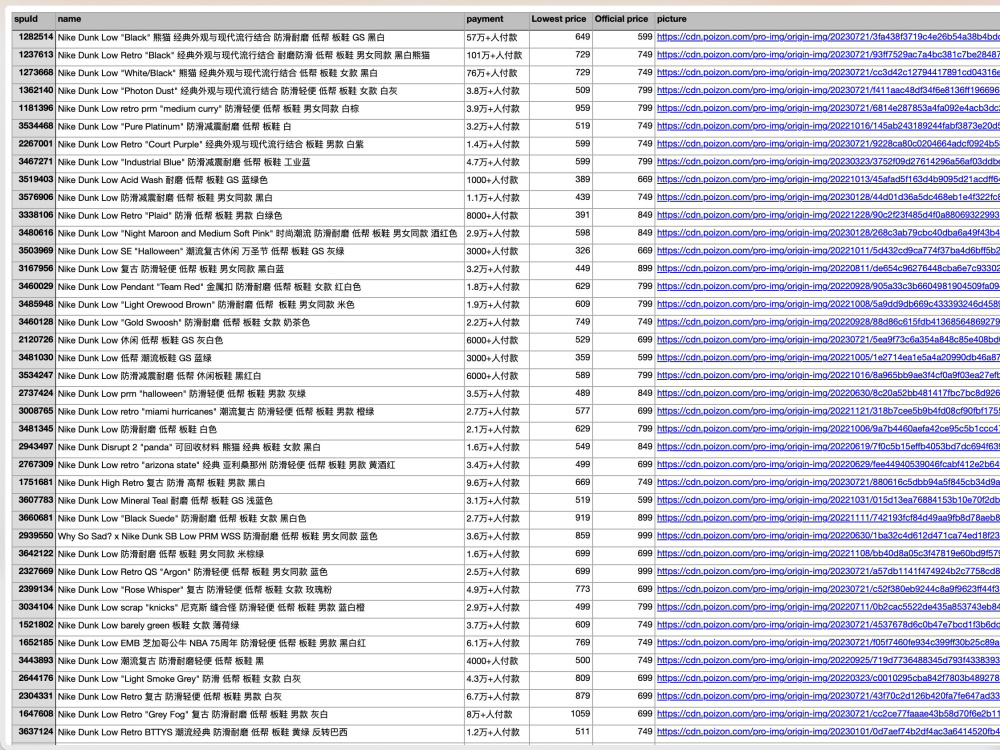
Task: Select spuId cell 1273668
Action: [x=33, y=73]
